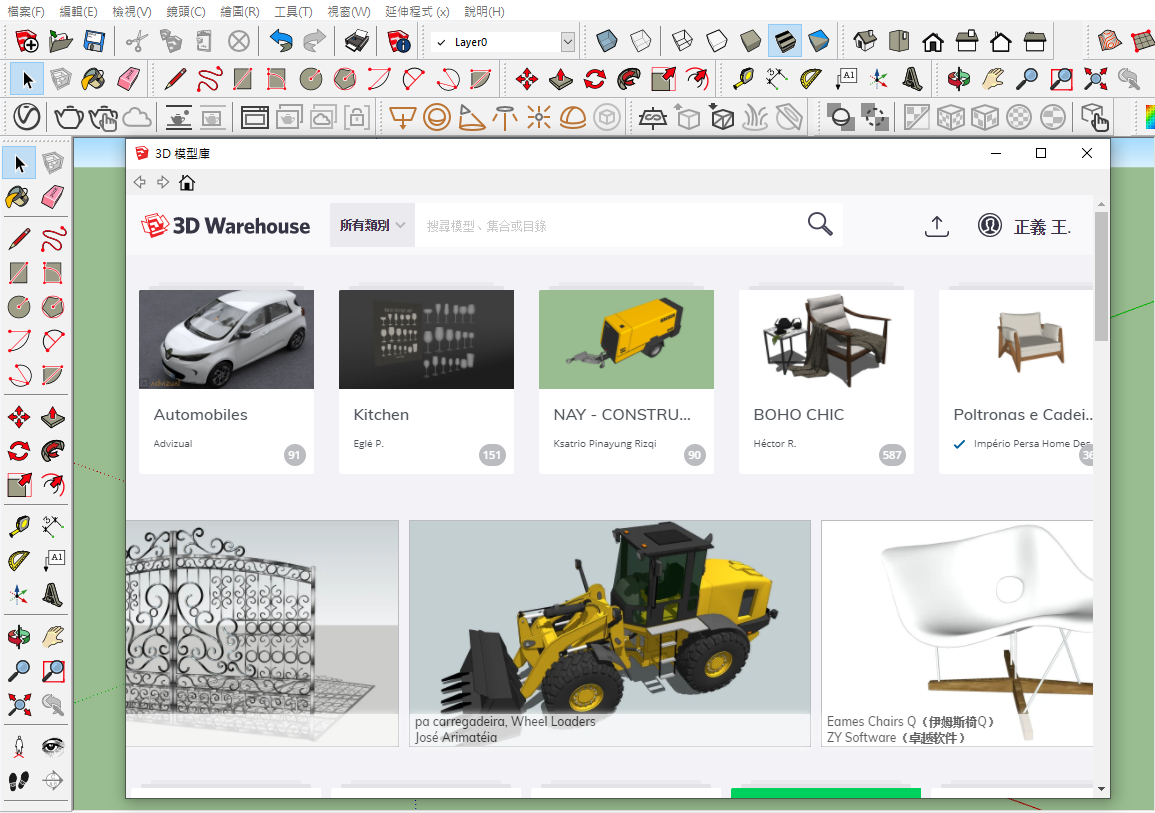Open the NAY - CONSTRU... collection title
Image resolution: width=1155 pixels, height=813 pixels.
622,415
